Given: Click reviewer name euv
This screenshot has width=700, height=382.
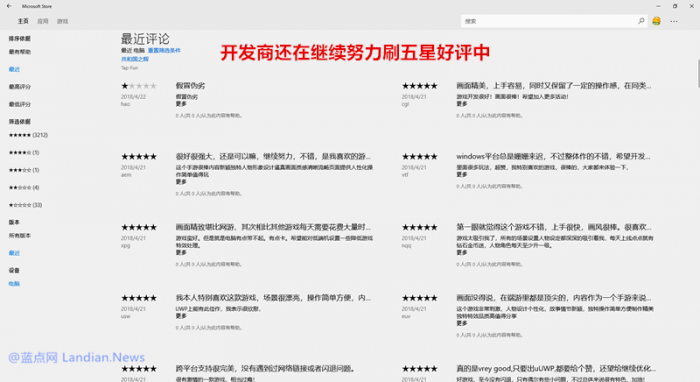Looking at the screenshot, I should pyautogui.click(x=406, y=316).
